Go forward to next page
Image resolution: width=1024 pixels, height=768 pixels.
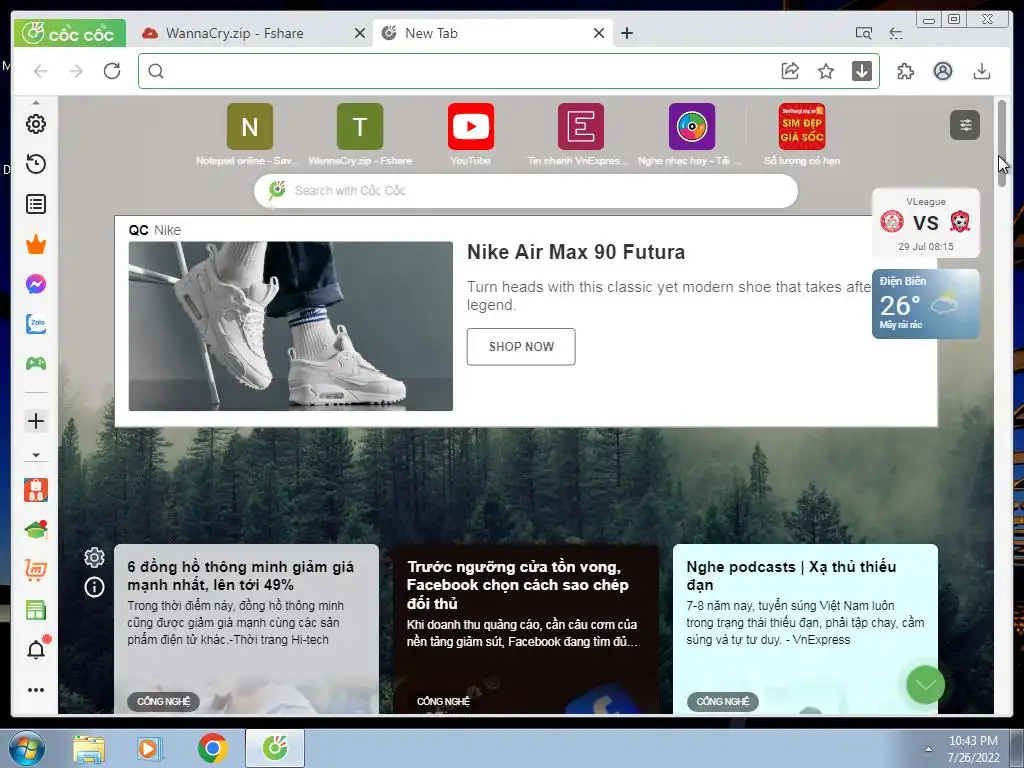pos(76,71)
